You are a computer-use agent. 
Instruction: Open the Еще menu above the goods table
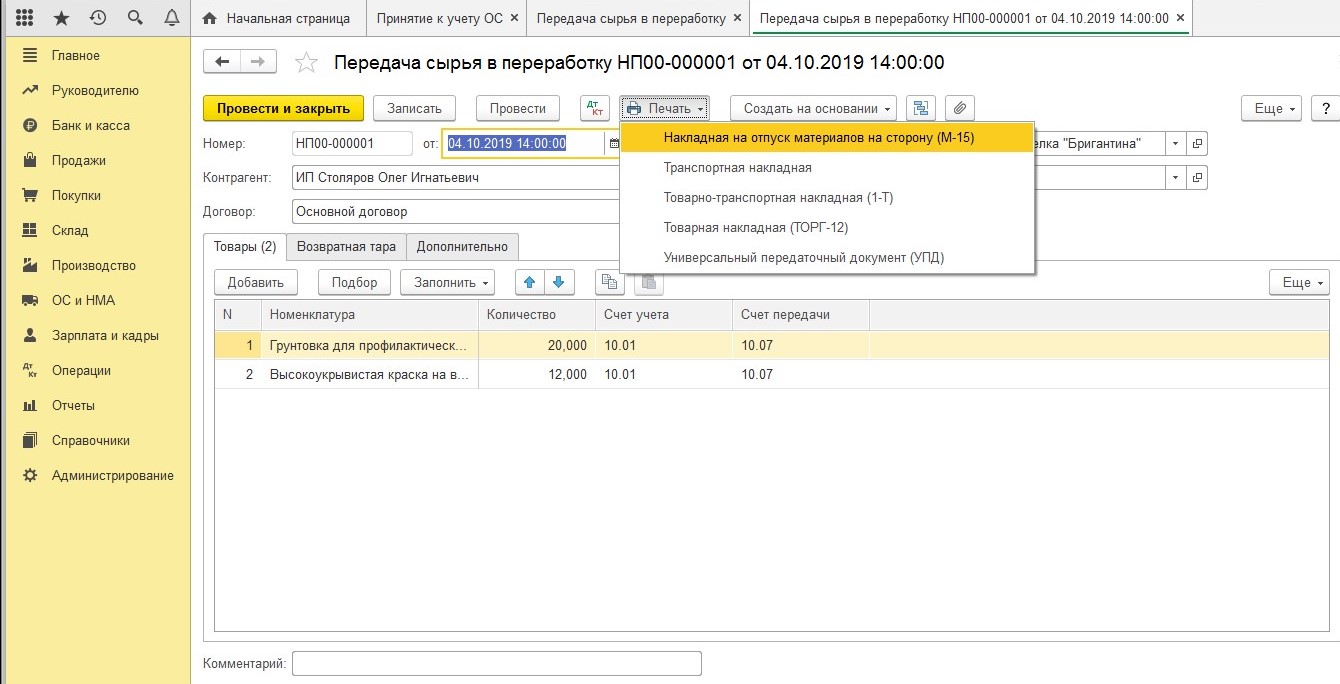pyautogui.click(x=1299, y=282)
